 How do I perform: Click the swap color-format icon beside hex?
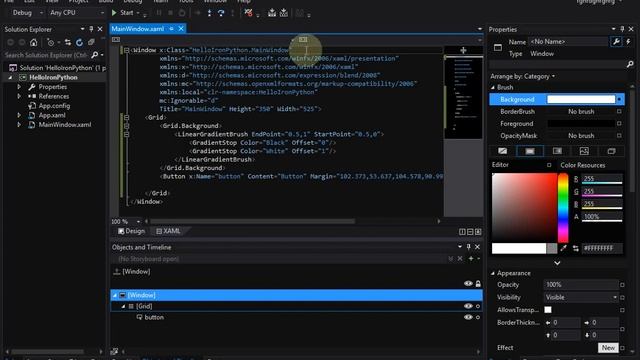click(x=576, y=248)
